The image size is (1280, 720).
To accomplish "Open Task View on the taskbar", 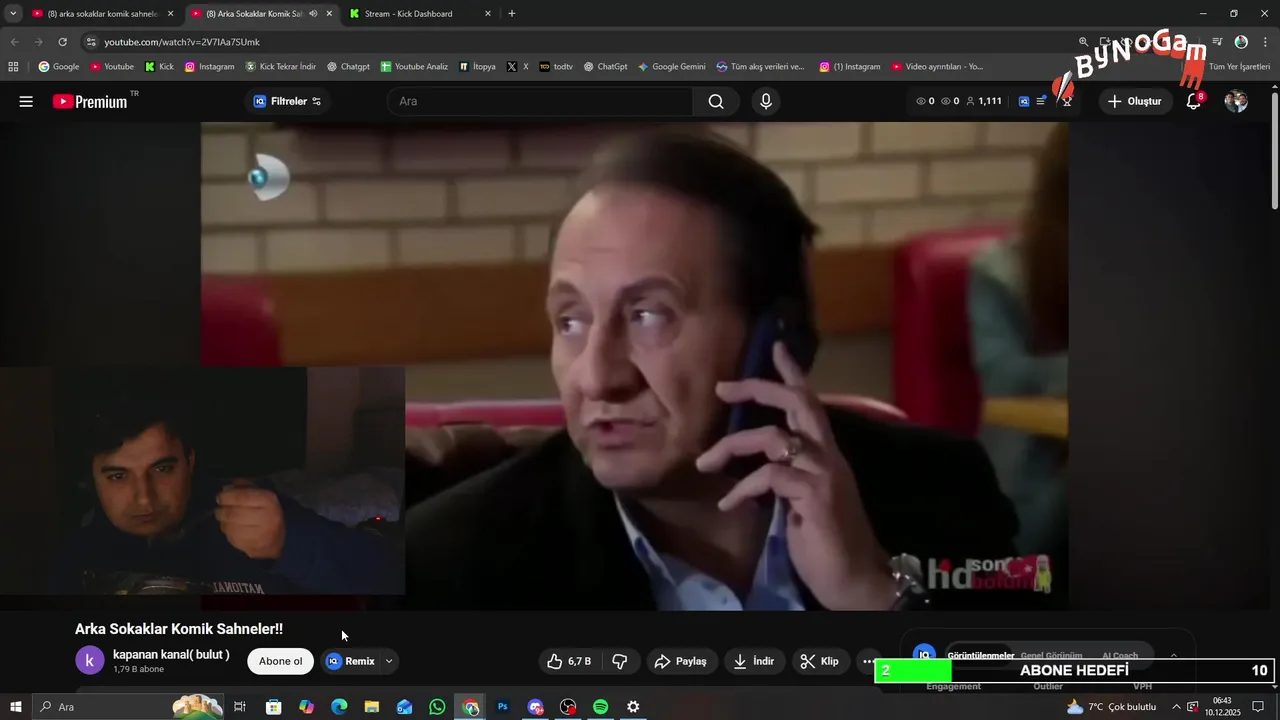I will pyautogui.click(x=240, y=707).
